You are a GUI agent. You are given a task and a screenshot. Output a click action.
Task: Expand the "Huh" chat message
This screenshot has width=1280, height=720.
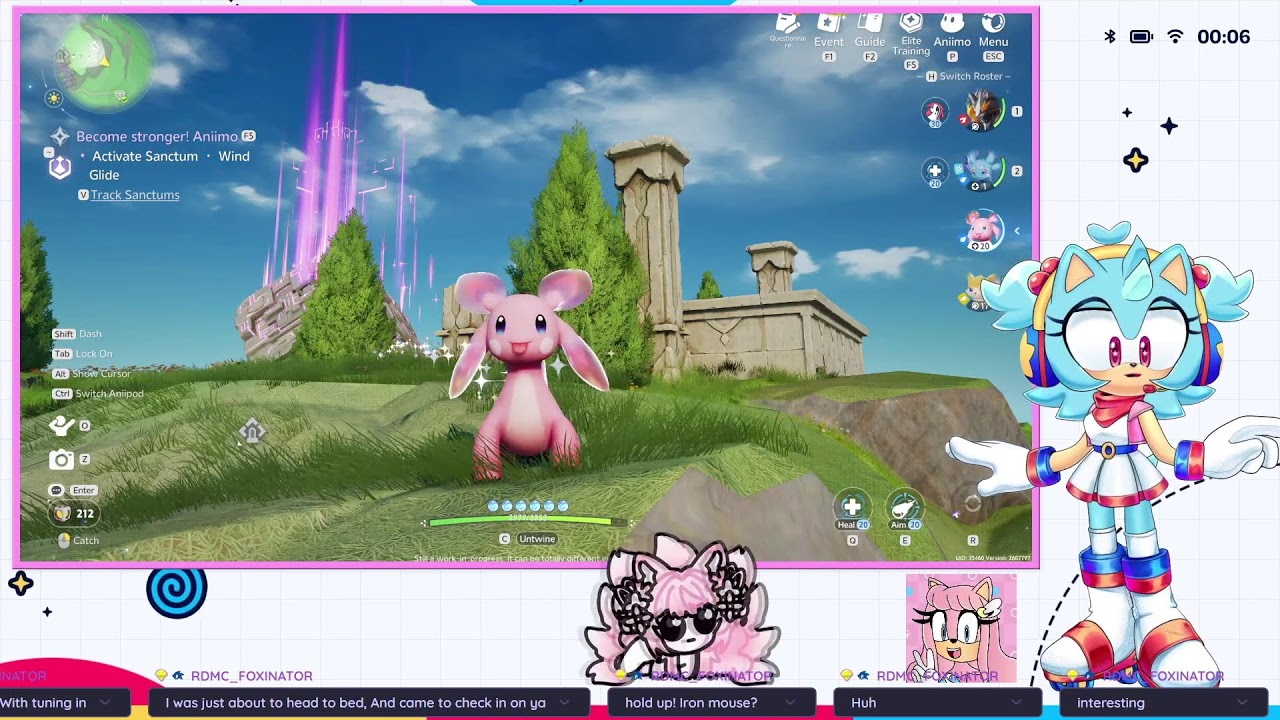[x=938, y=703]
